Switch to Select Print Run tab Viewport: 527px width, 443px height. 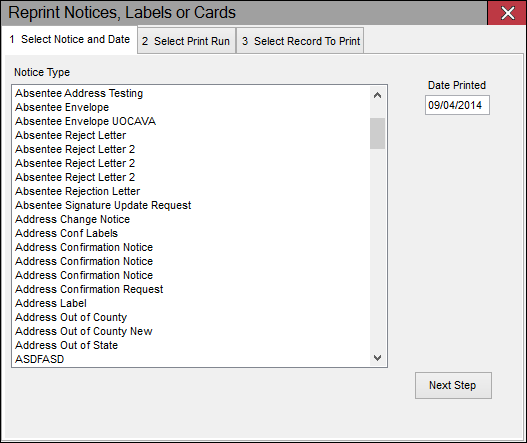click(x=186, y=41)
